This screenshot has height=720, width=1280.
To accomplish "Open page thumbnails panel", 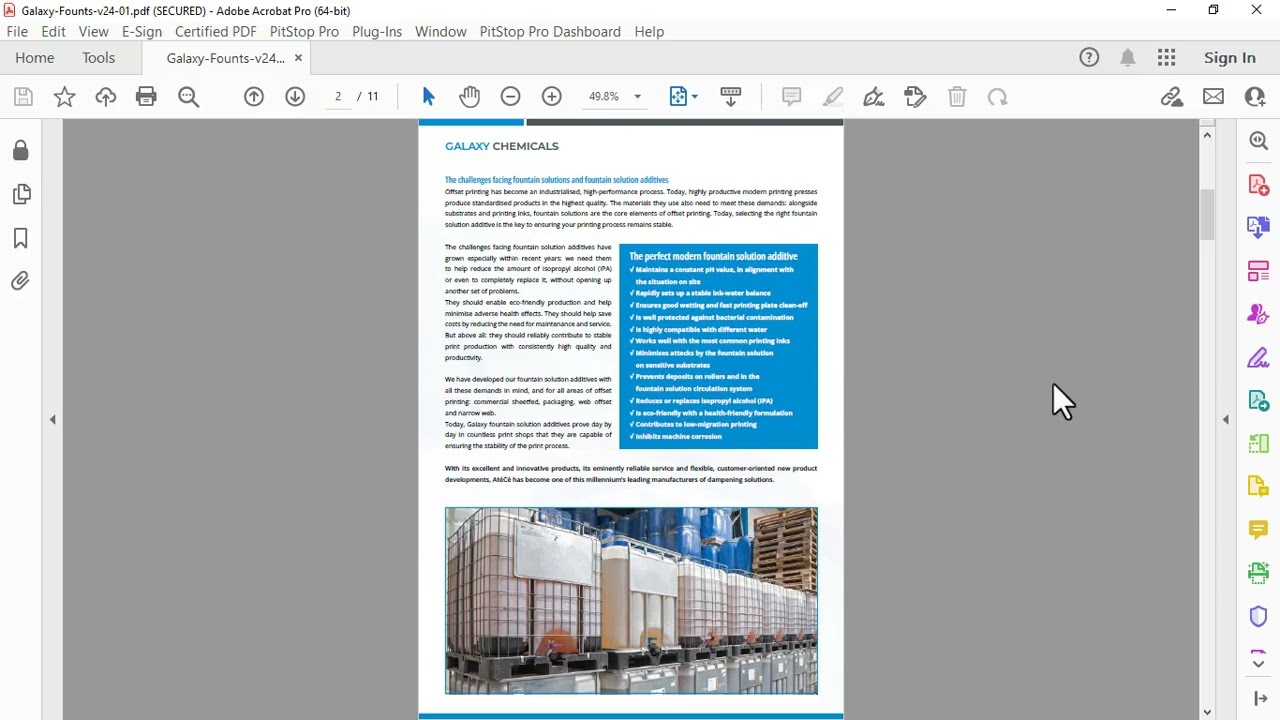I will (21, 194).
